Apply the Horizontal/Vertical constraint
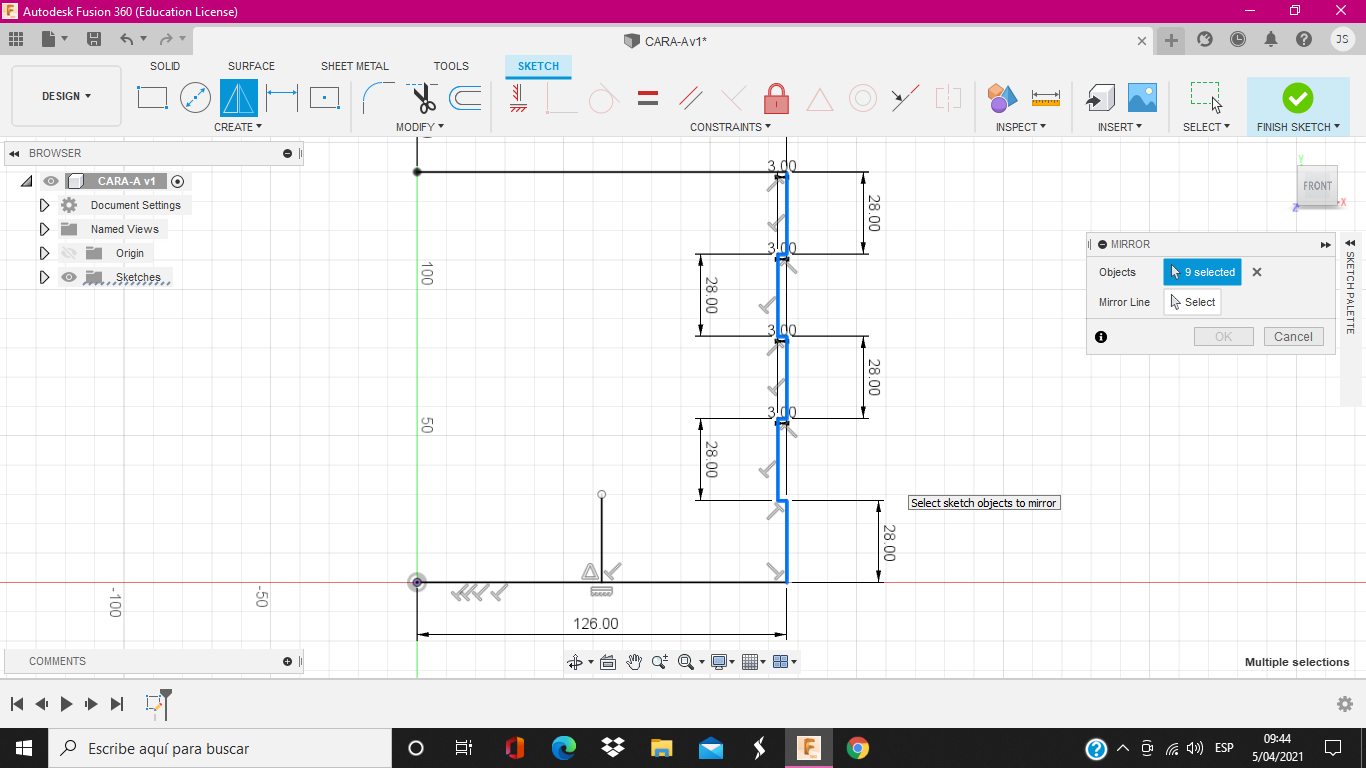This screenshot has height=768, width=1366. coord(517,98)
